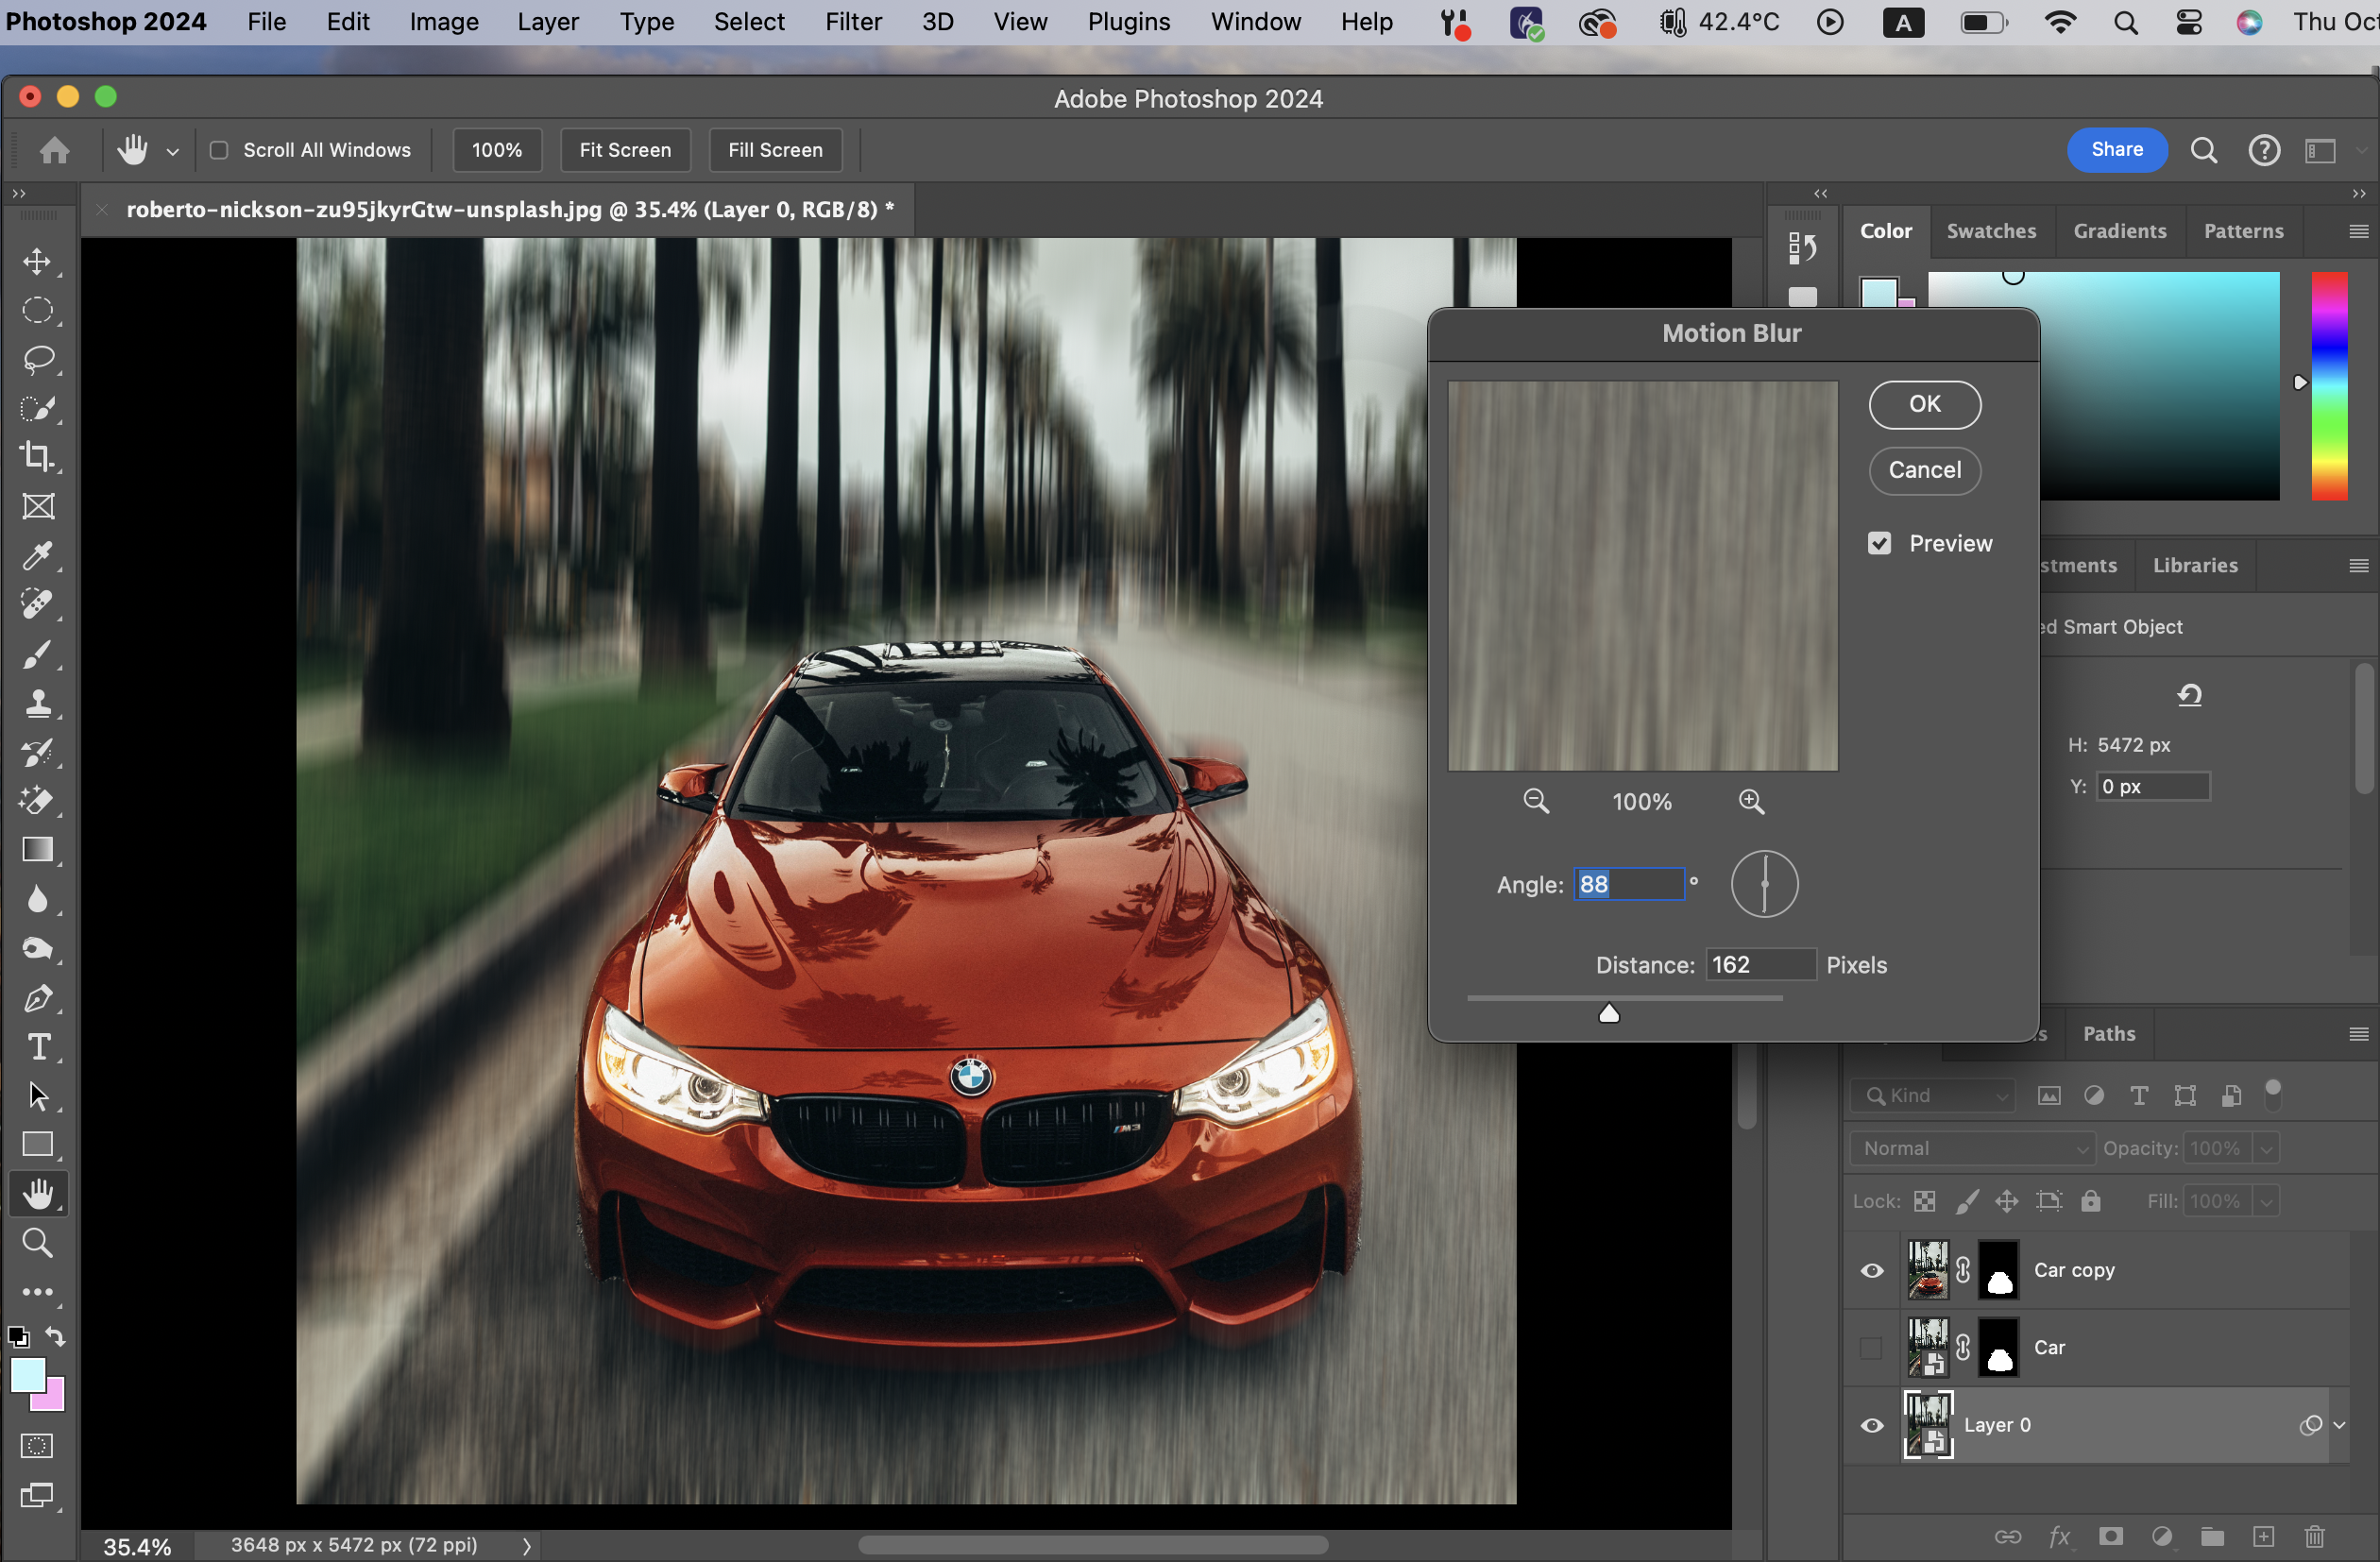Screen dimensions: 2380x1562
Task: Select the Clone Stamp tool
Action: tap(38, 704)
